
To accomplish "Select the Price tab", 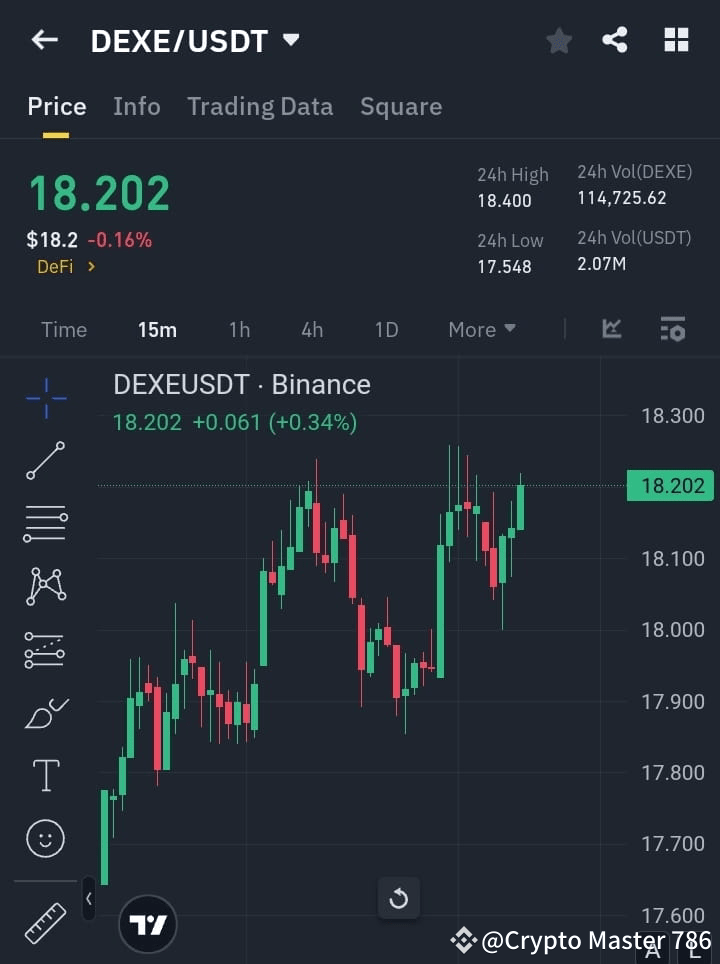I will [x=57, y=106].
